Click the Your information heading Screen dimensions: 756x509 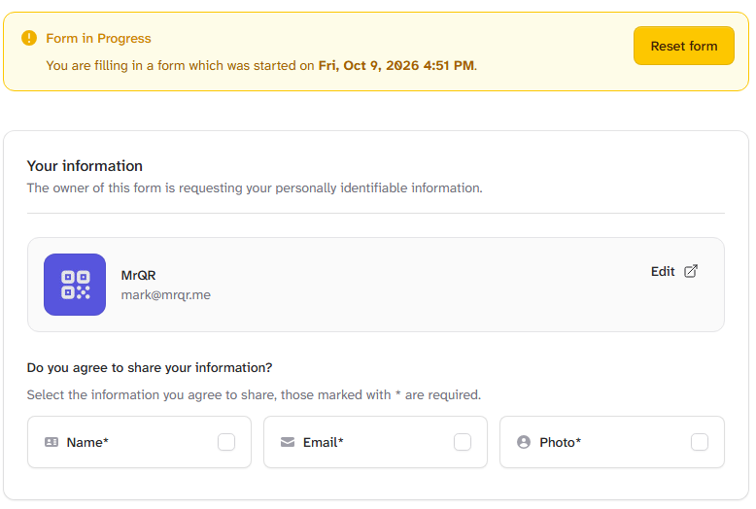(x=84, y=166)
